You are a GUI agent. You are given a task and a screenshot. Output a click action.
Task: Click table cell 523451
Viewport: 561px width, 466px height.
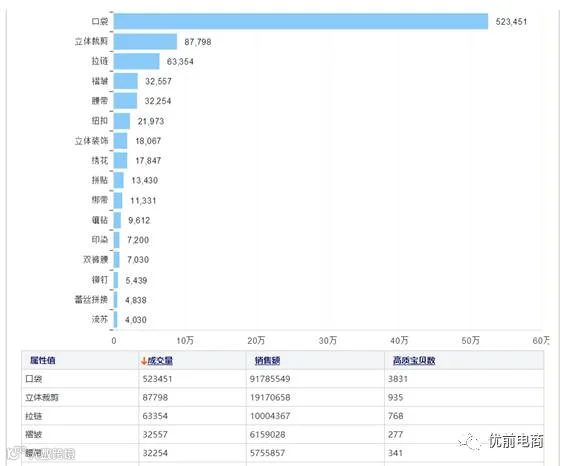[157, 379]
